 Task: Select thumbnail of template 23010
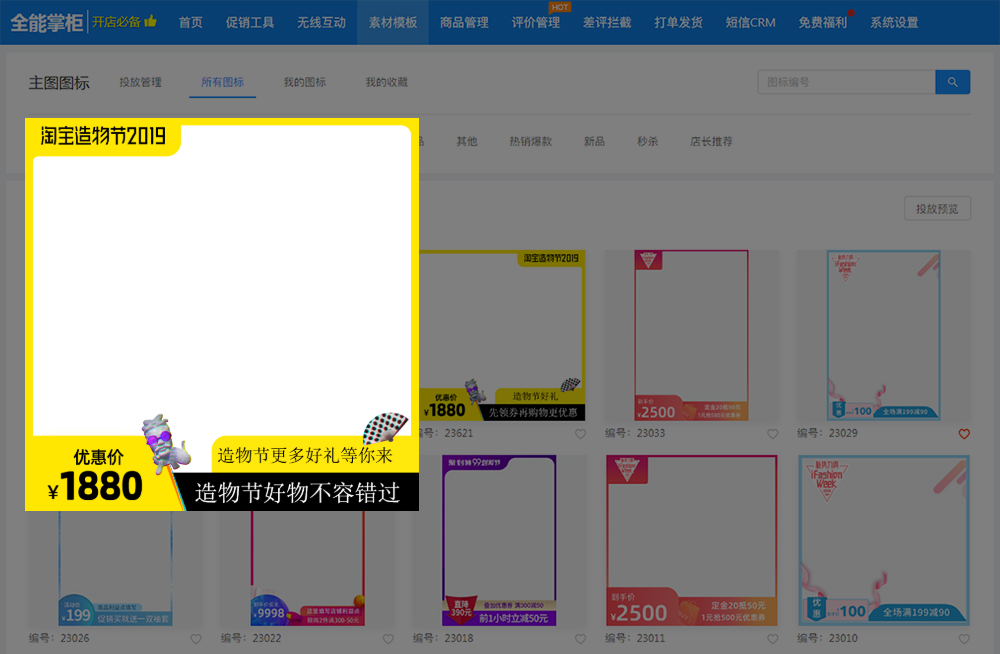(884, 540)
